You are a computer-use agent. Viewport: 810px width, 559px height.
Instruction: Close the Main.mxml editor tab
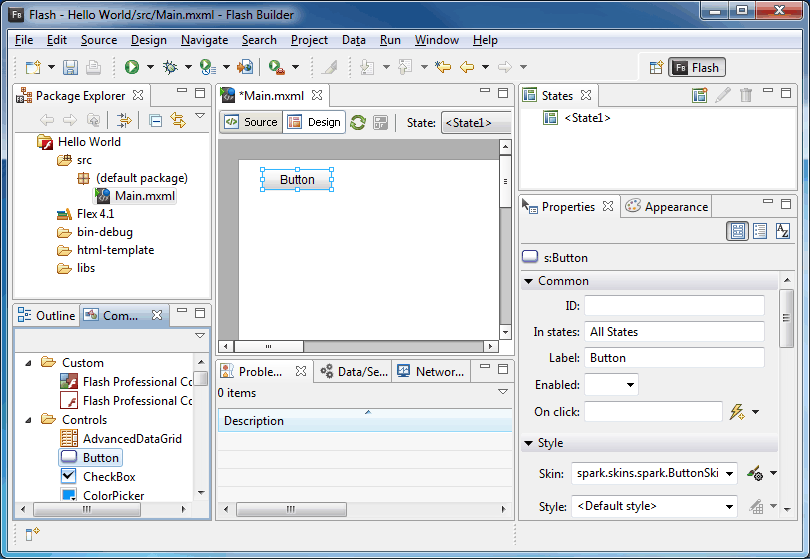coord(317,95)
